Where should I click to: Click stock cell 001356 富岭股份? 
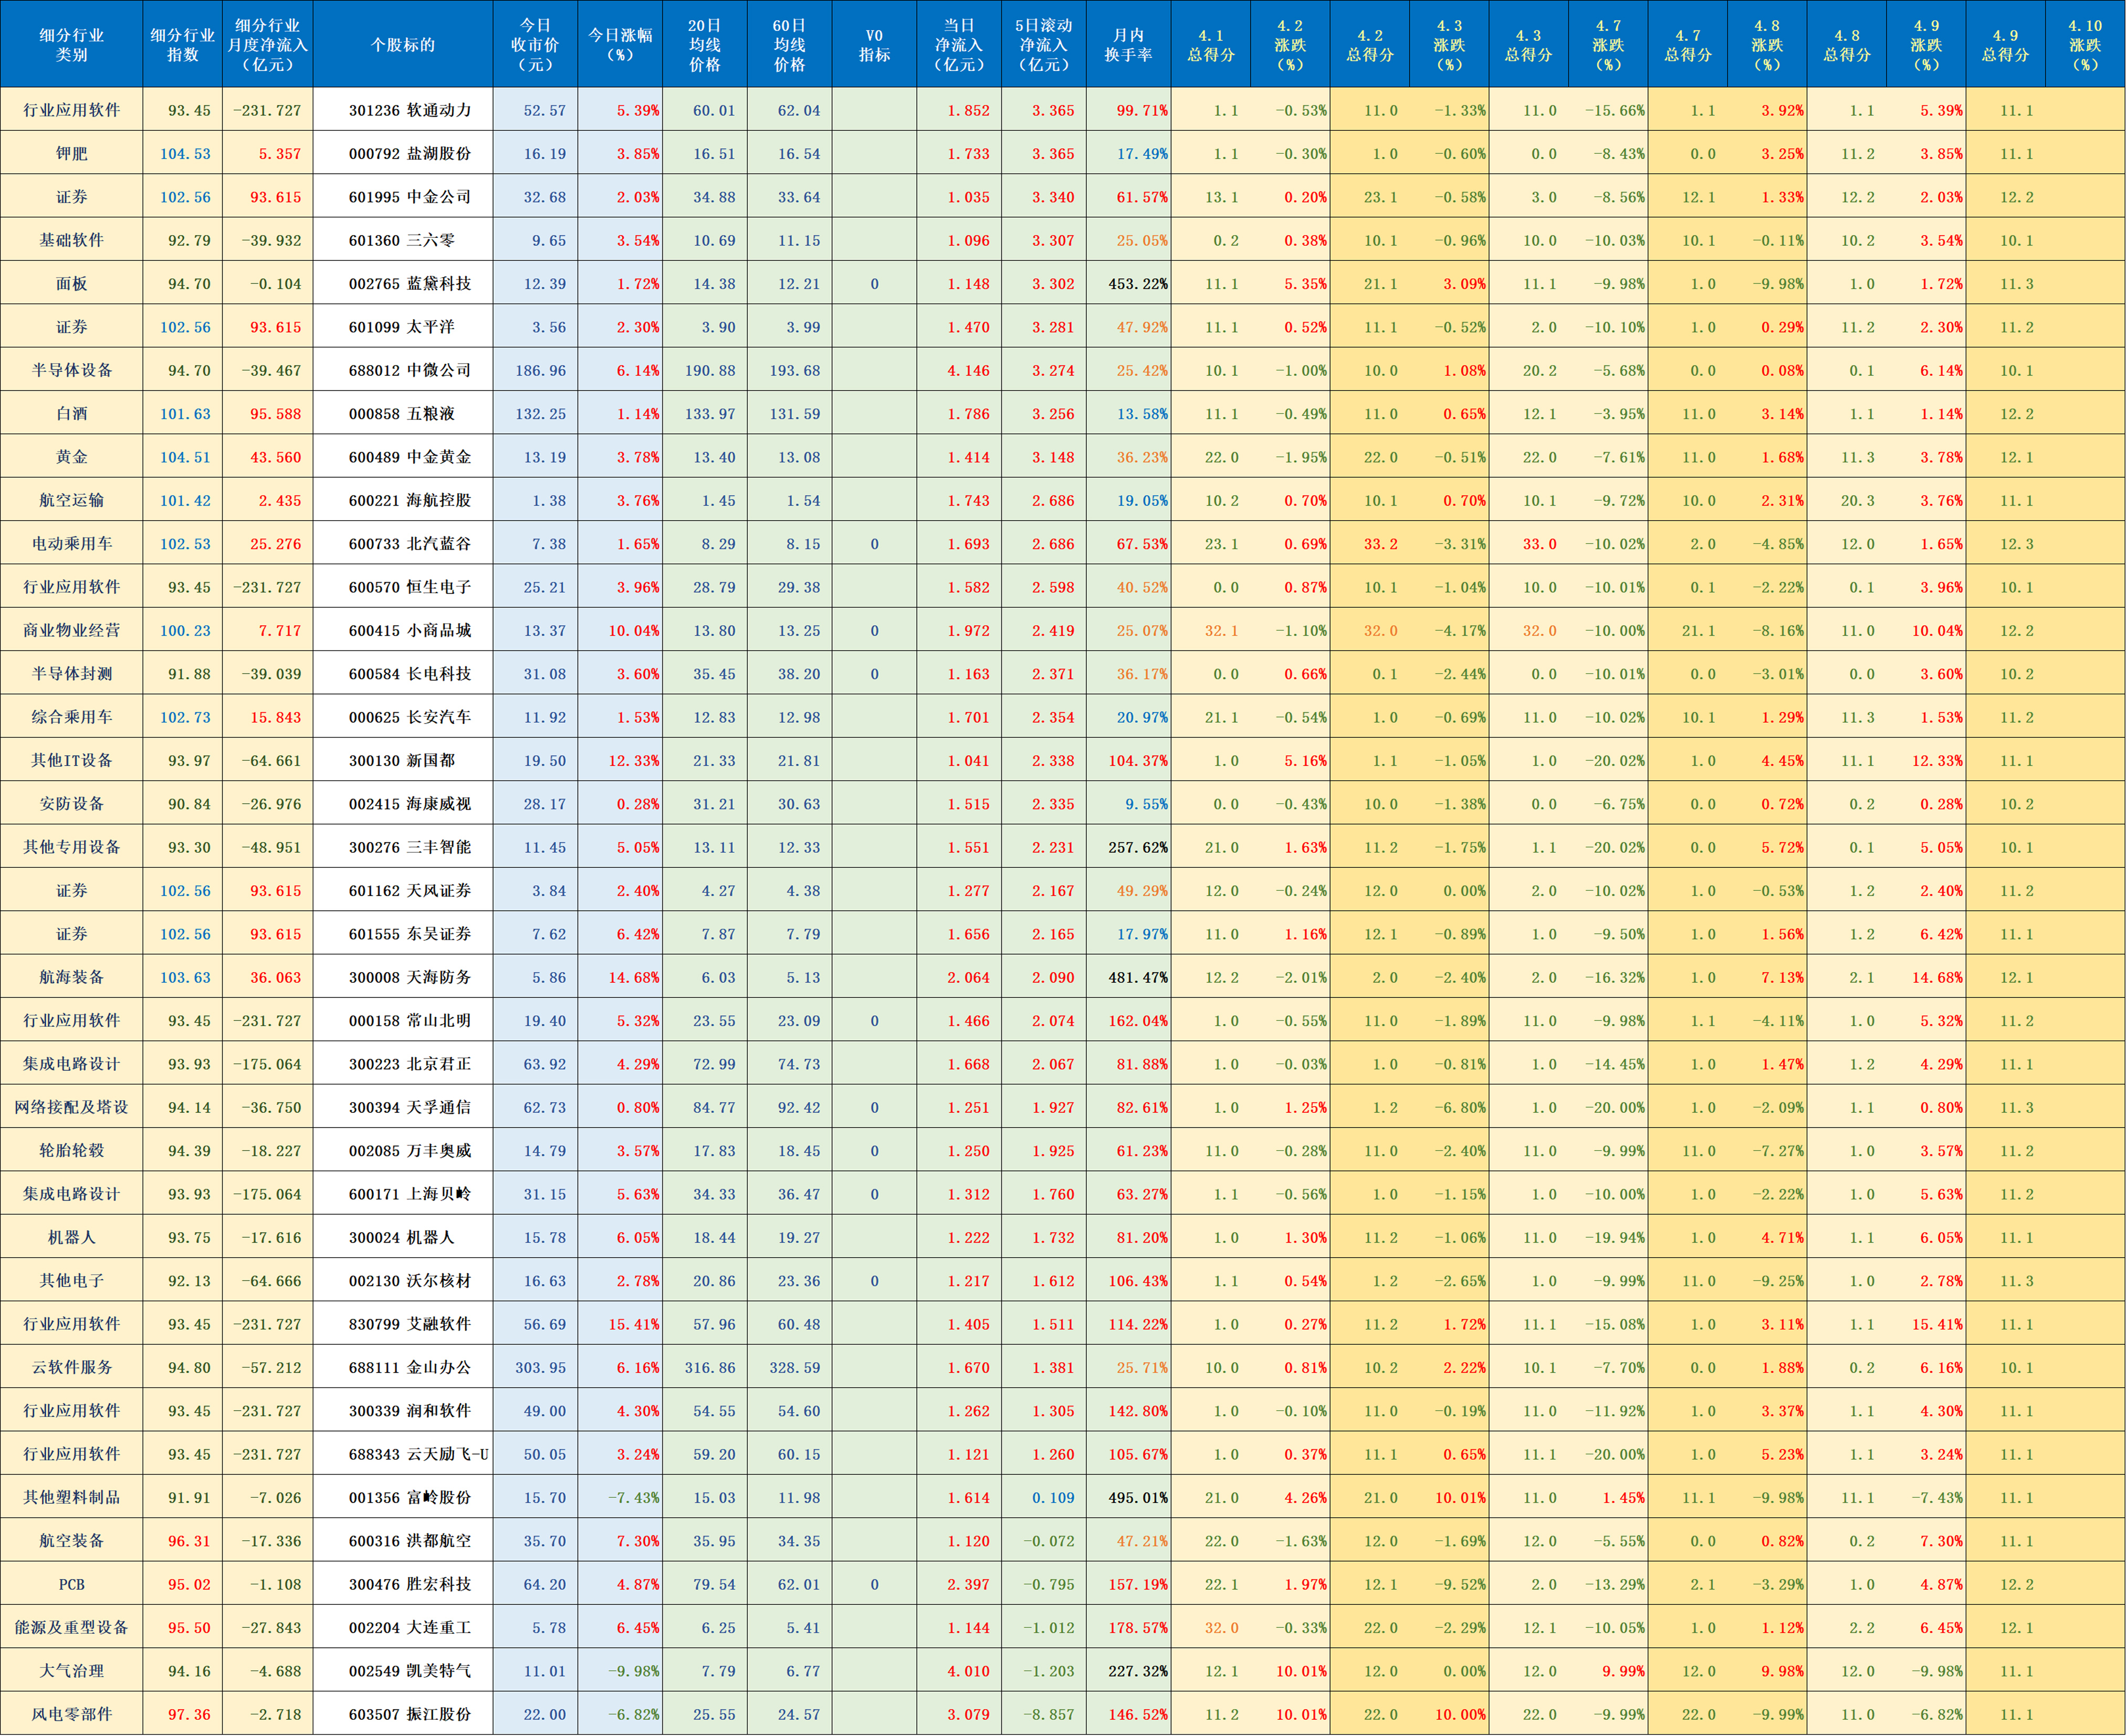coord(403,1497)
